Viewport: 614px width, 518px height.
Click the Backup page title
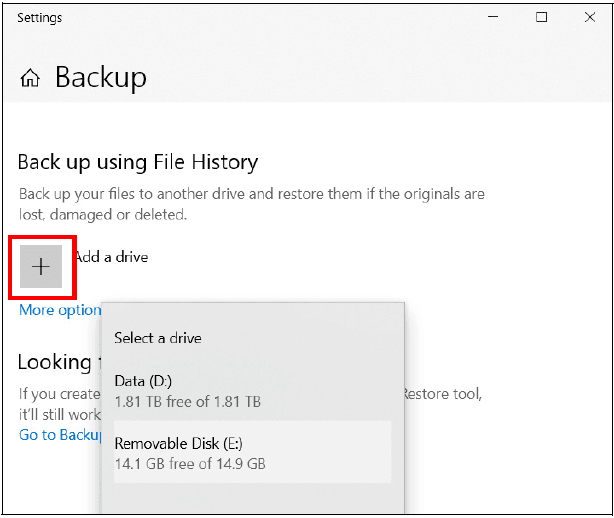[x=100, y=77]
